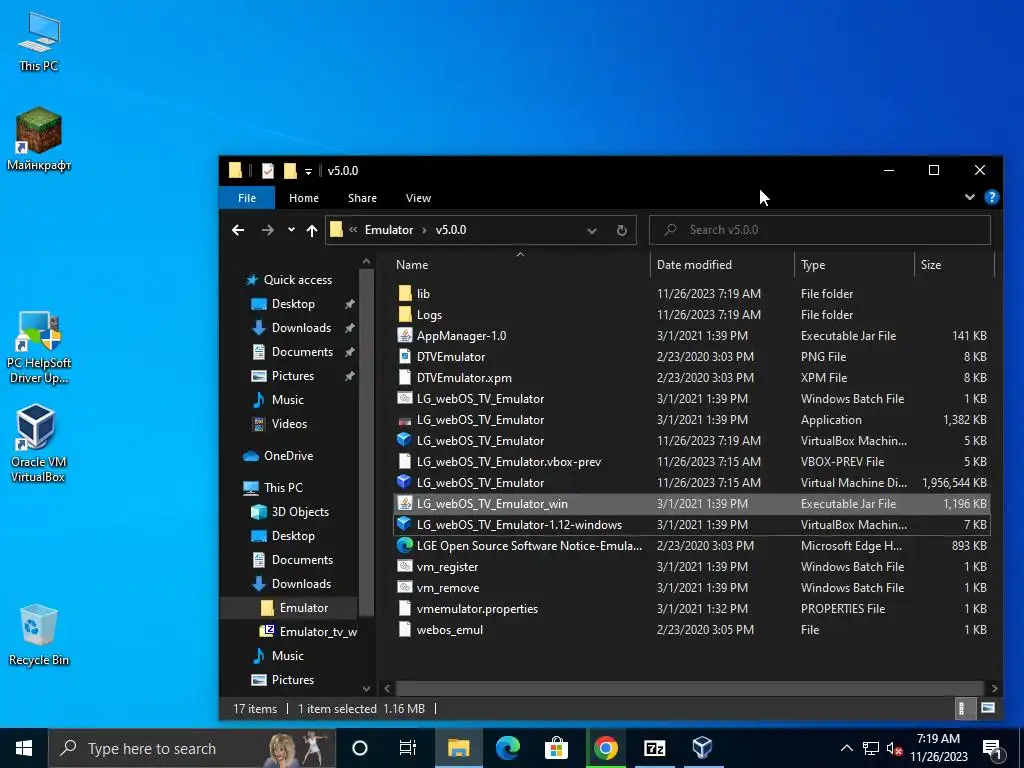Screen dimensions: 1024x768
Task: Open Google Chrome from the taskbar
Action: [x=605, y=748]
